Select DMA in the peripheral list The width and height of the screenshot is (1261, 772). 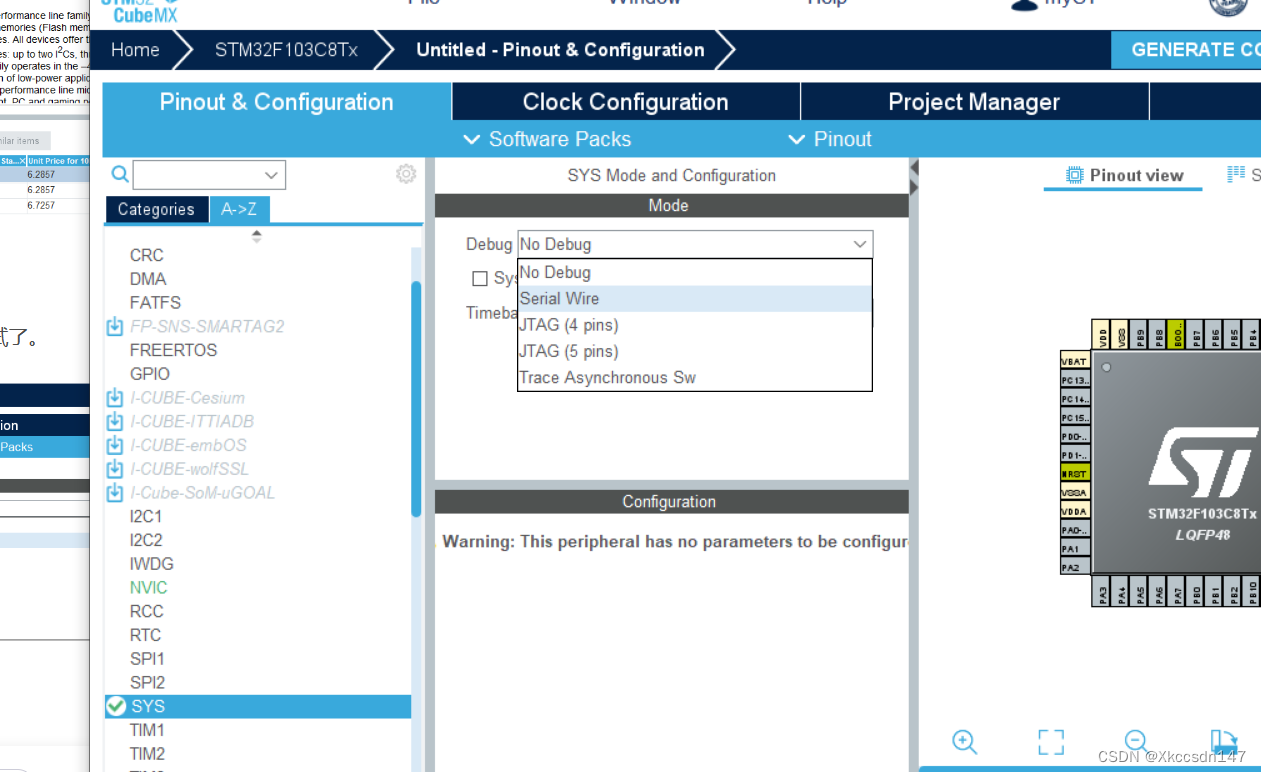click(148, 279)
